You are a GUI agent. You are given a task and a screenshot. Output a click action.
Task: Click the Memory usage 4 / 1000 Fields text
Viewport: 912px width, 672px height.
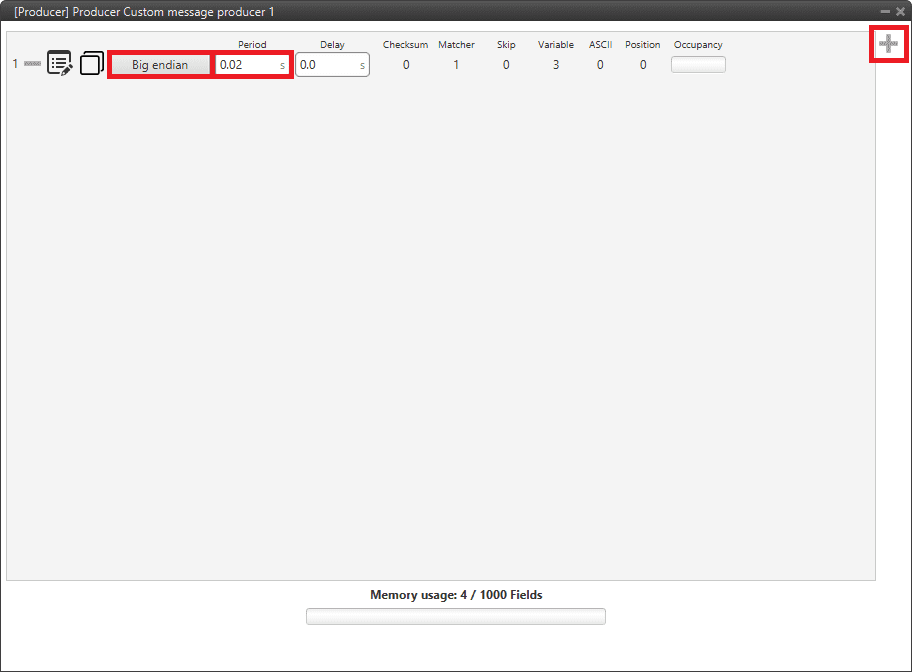point(456,595)
